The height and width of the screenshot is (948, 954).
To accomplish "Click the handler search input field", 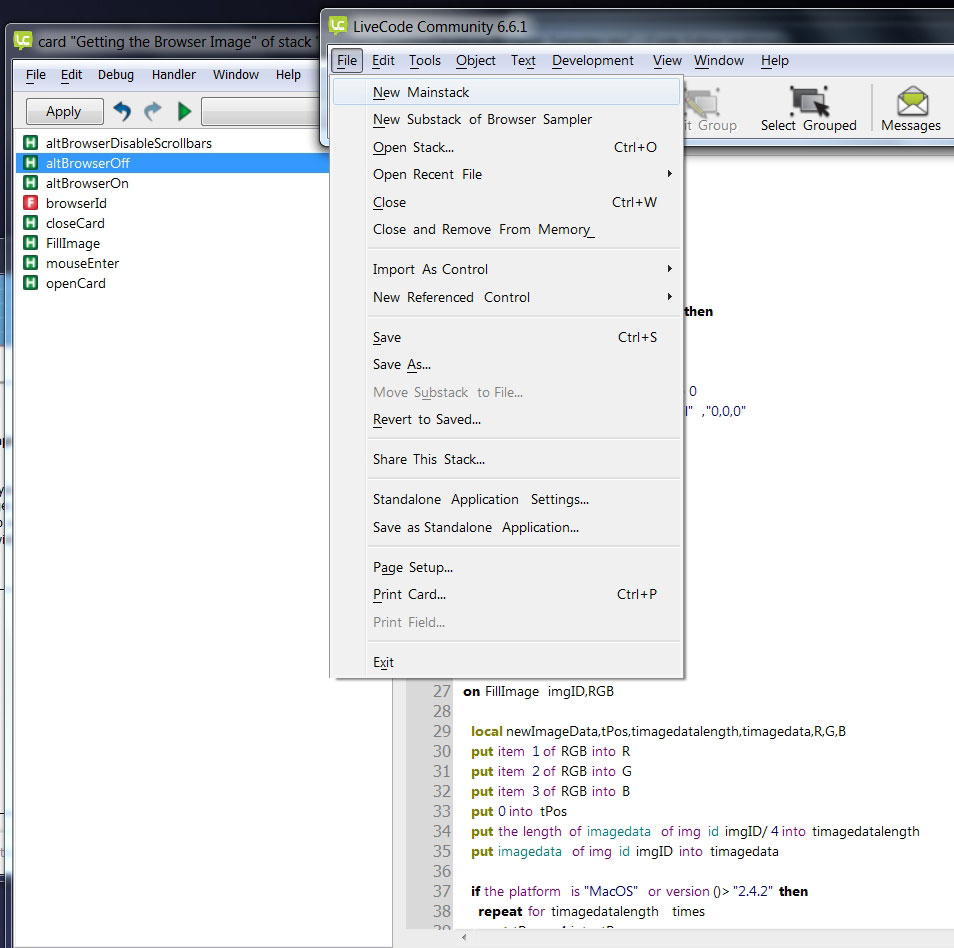I will click(x=262, y=111).
